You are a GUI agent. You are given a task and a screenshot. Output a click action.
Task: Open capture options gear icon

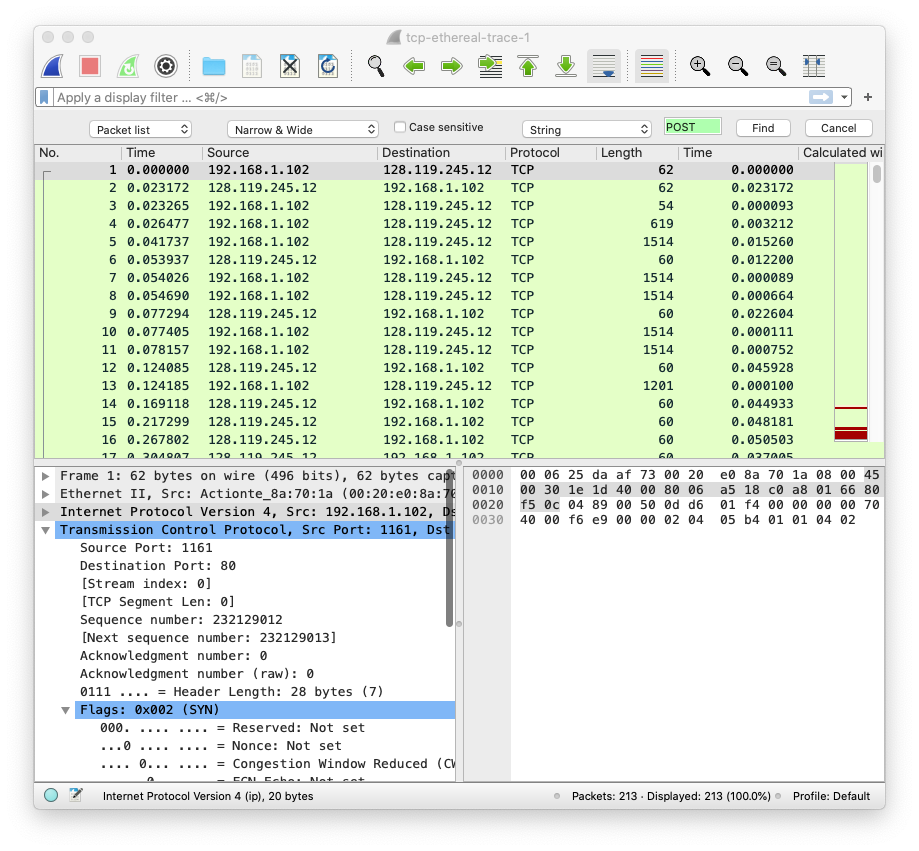pos(166,66)
